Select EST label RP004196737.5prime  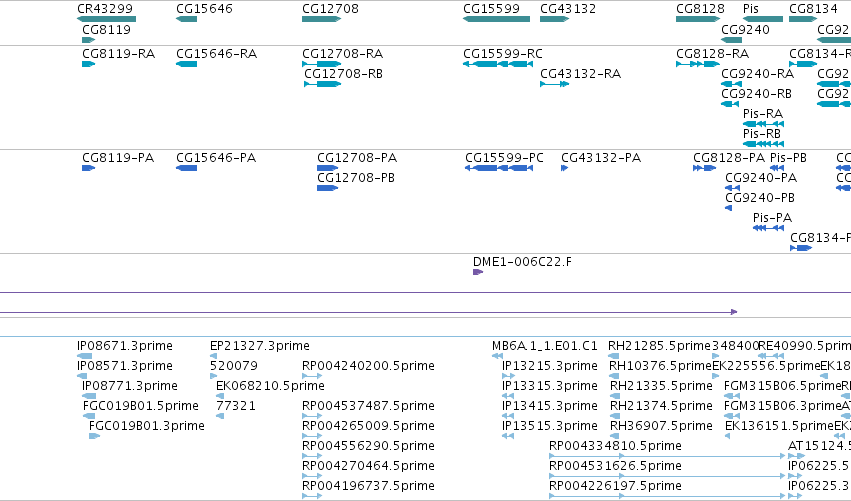(368, 487)
